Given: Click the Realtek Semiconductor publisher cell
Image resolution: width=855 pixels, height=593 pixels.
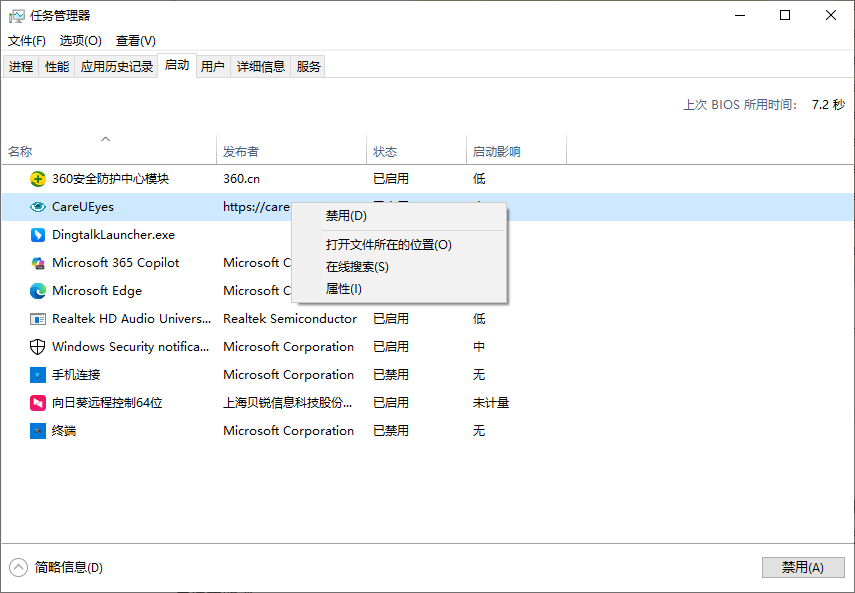Looking at the screenshot, I should (x=290, y=319).
